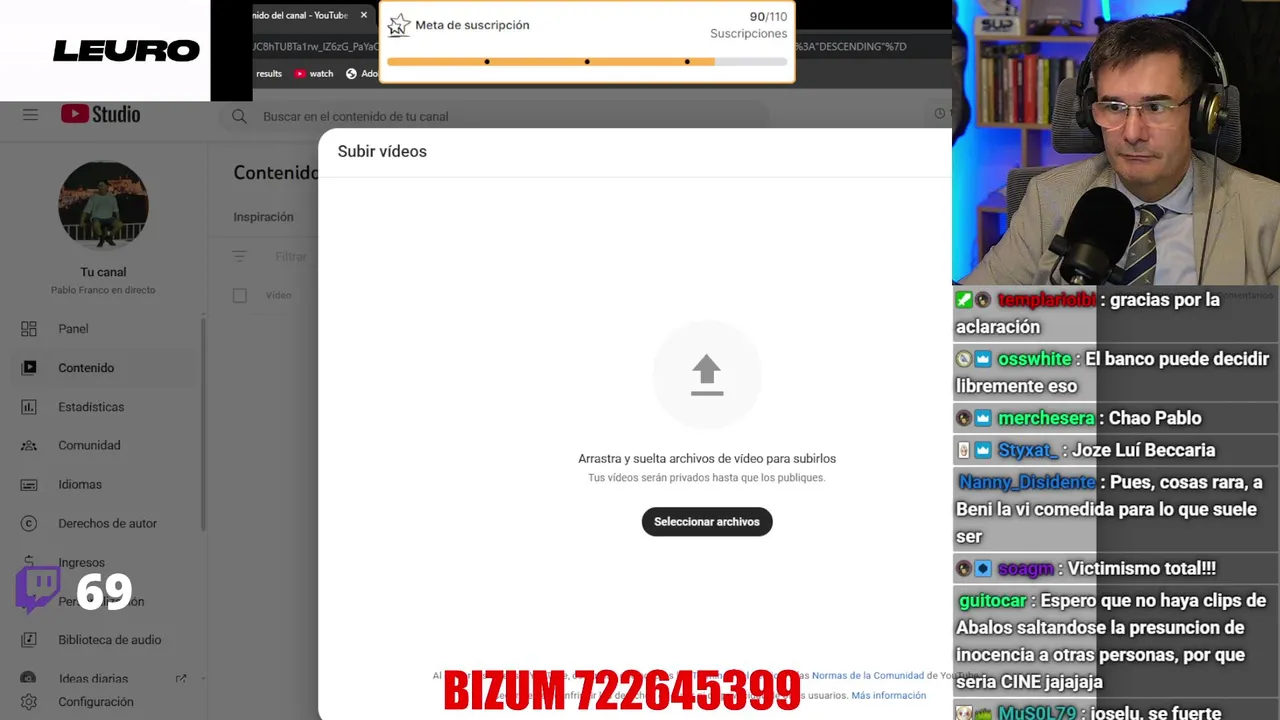Tick the select-all Vídeo checkbox
This screenshot has width=1280, height=720.
pyautogui.click(x=239, y=295)
